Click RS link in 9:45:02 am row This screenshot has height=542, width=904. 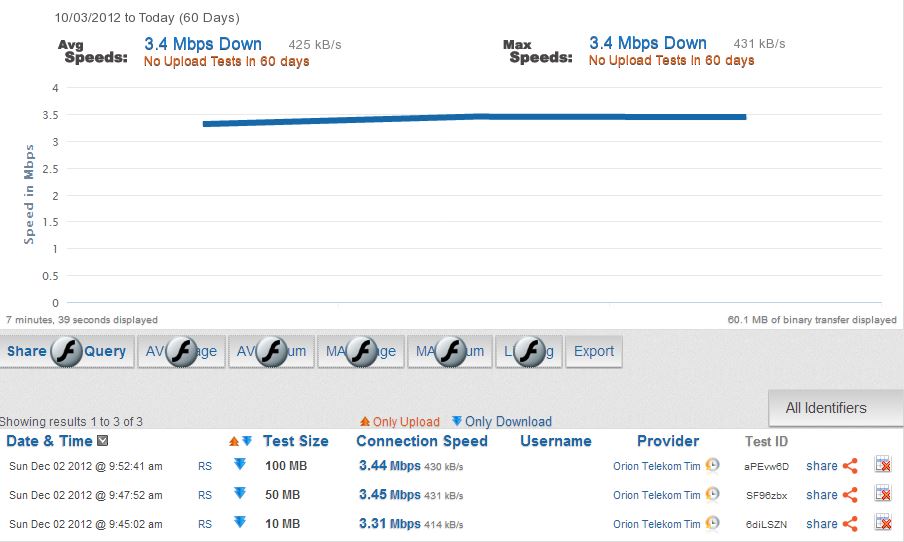point(205,524)
